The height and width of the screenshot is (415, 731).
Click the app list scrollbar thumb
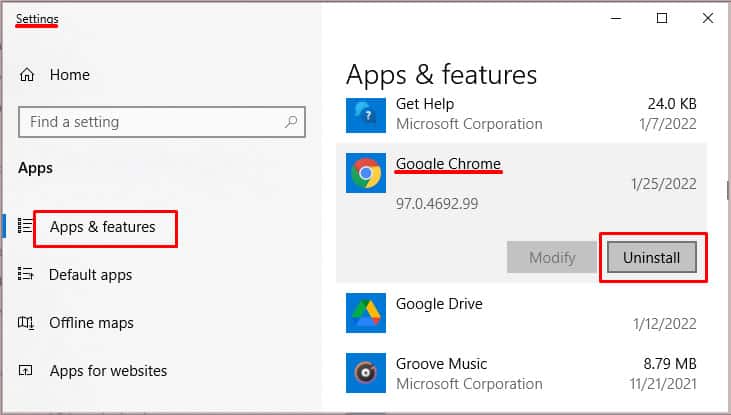(727, 190)
